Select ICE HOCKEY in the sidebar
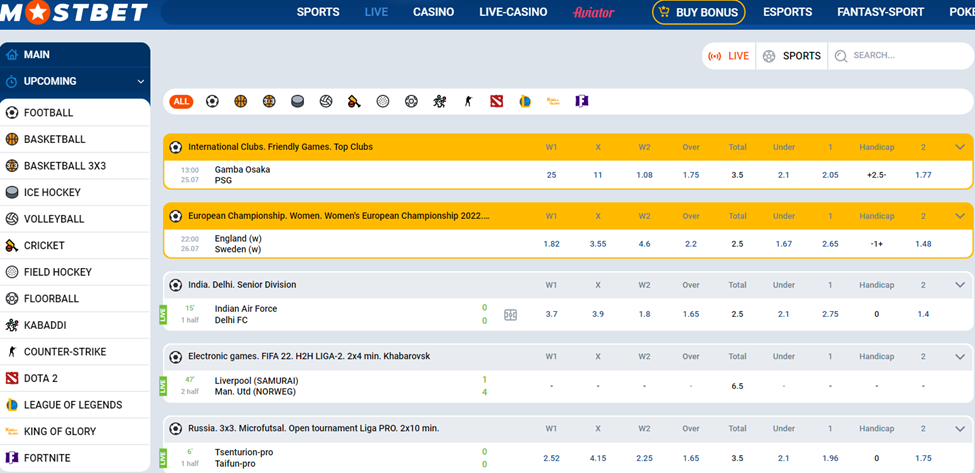The image size is (975, 473). pyautogui.click(x=75, y=193)
